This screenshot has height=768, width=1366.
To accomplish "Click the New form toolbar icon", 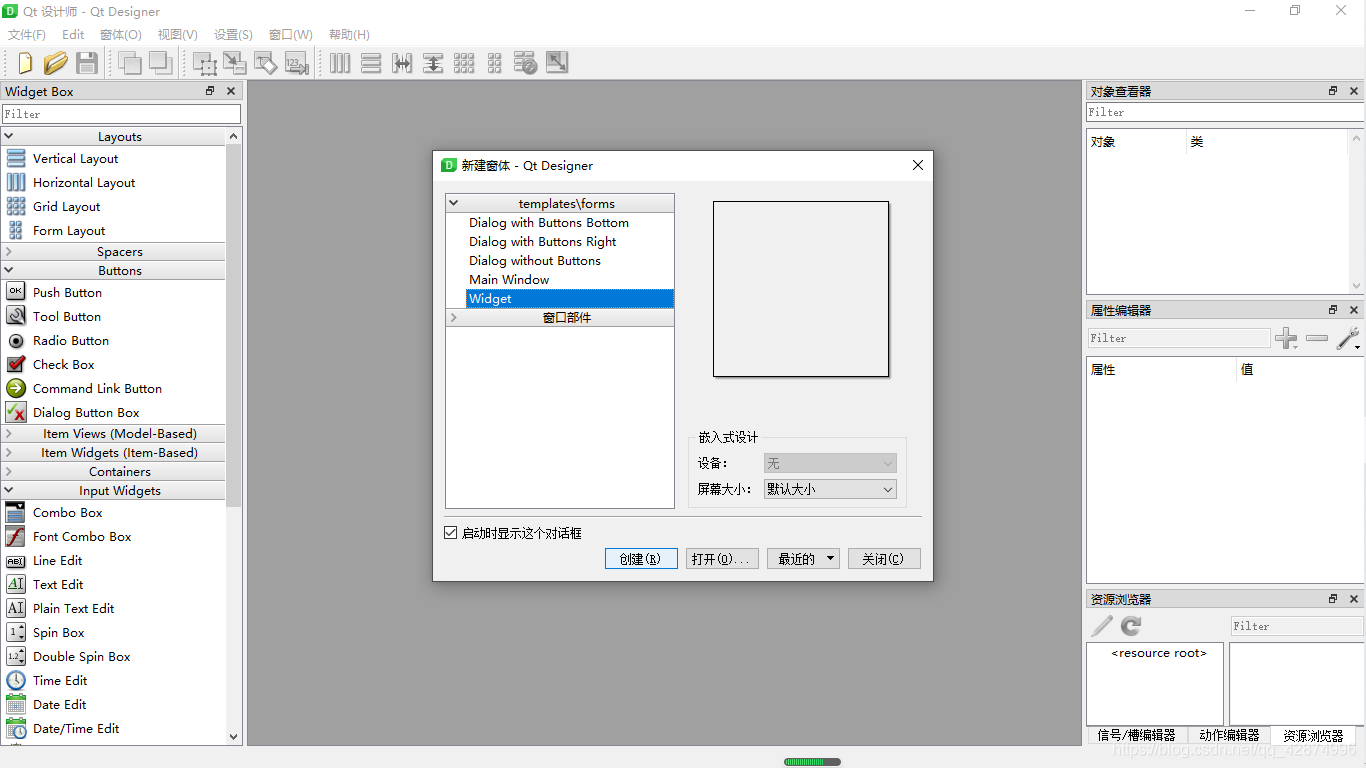I will point(24,63).
